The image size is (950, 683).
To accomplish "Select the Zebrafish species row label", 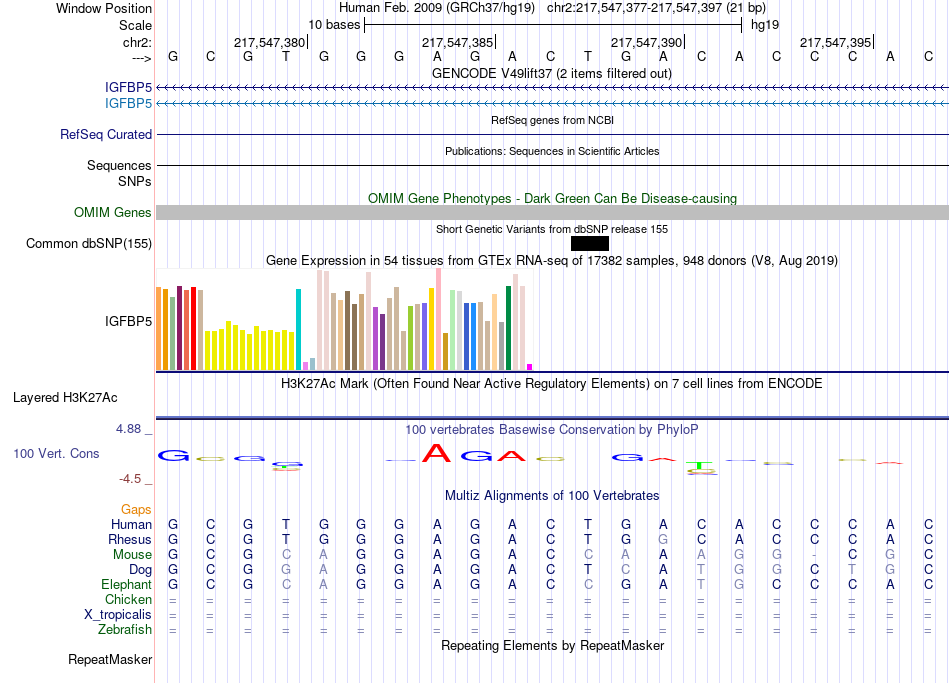I will click(125, 629).
